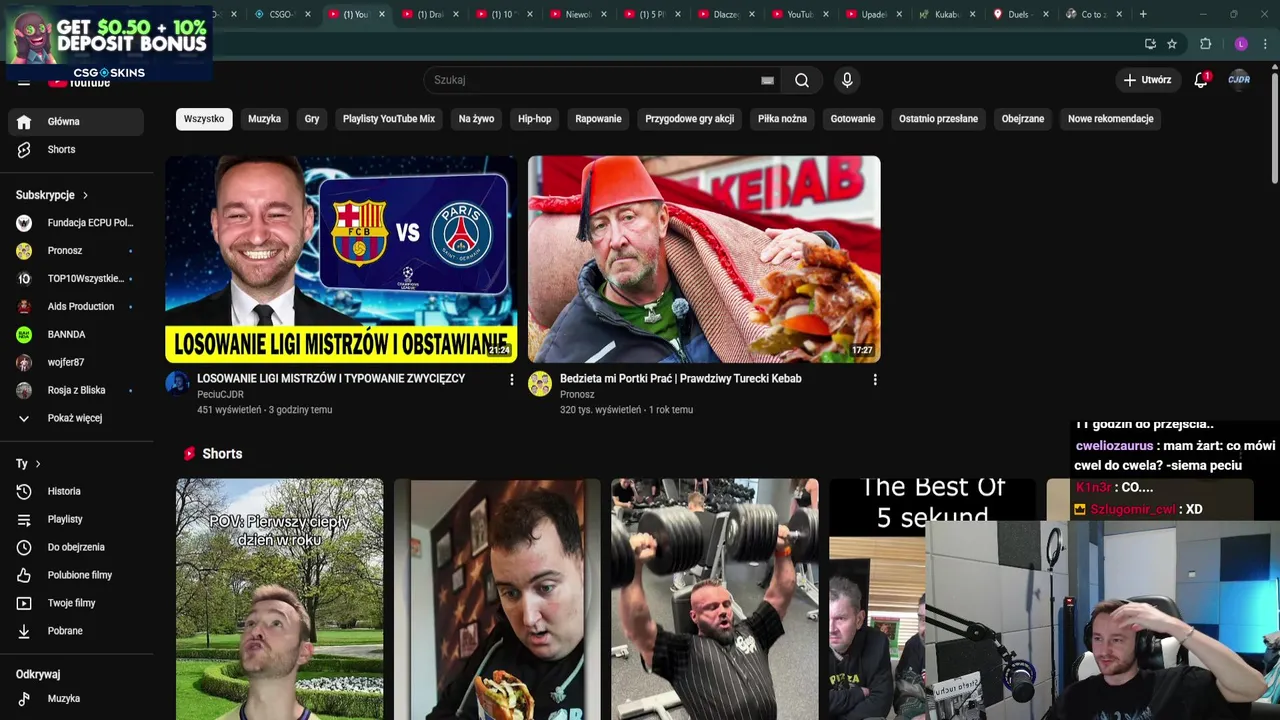Bookmark the page with the star icon
The width and height of the screenshot is (1280, 720).
pyautogui.click(x=1172, y=44)
